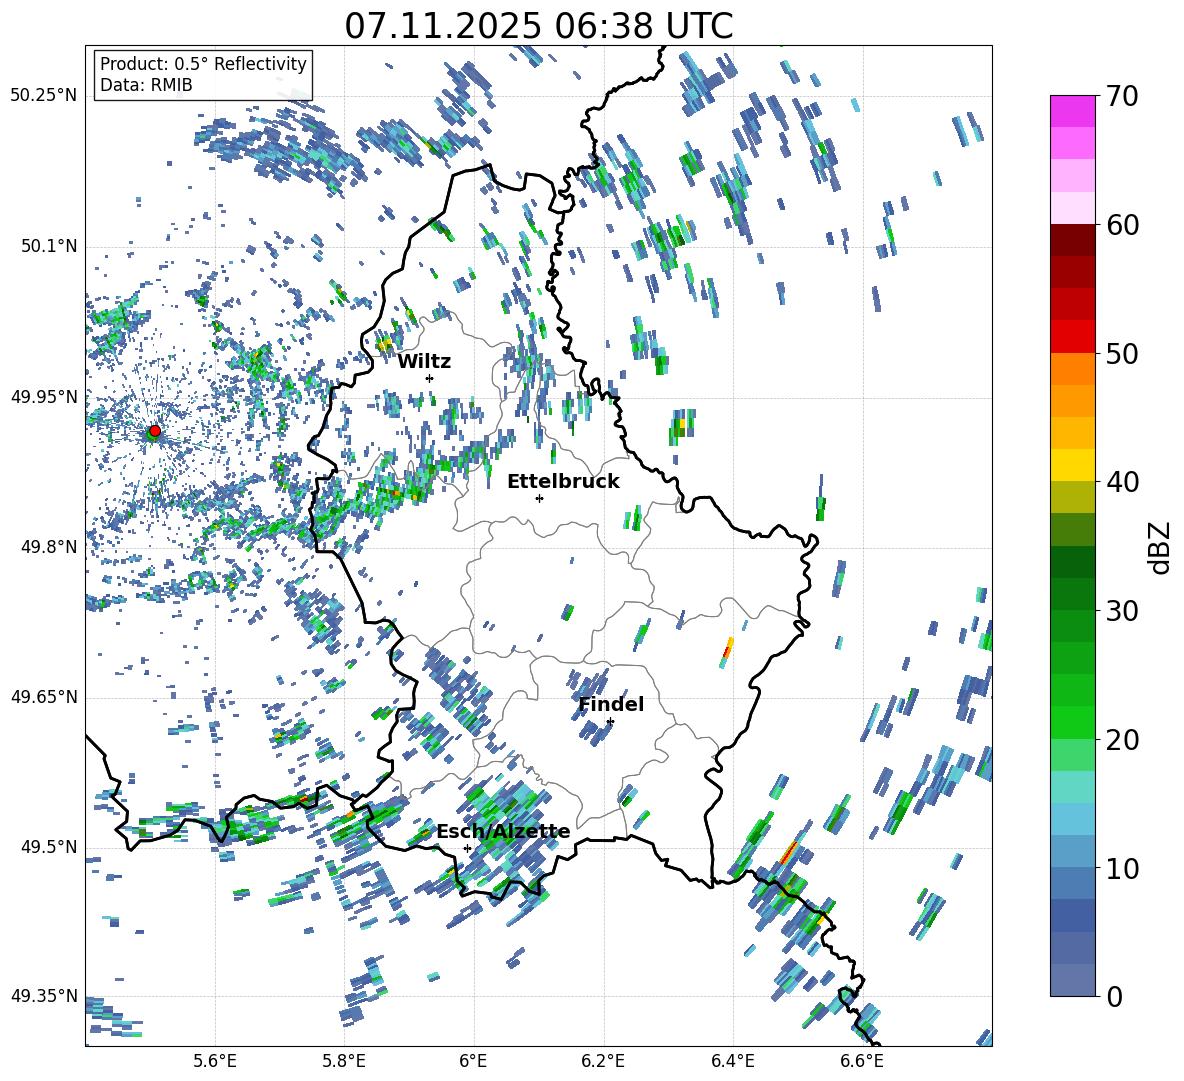
Task: Click the Wiltz city label
Action: 424,361
